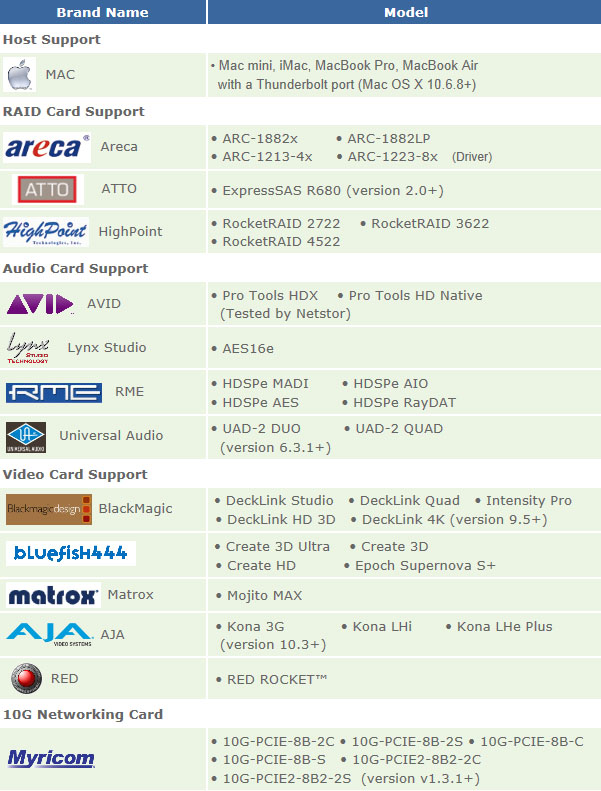Click the HDSPe MADI entry
This screenshot has height=791, width=601.
click(x=265, y=384)
